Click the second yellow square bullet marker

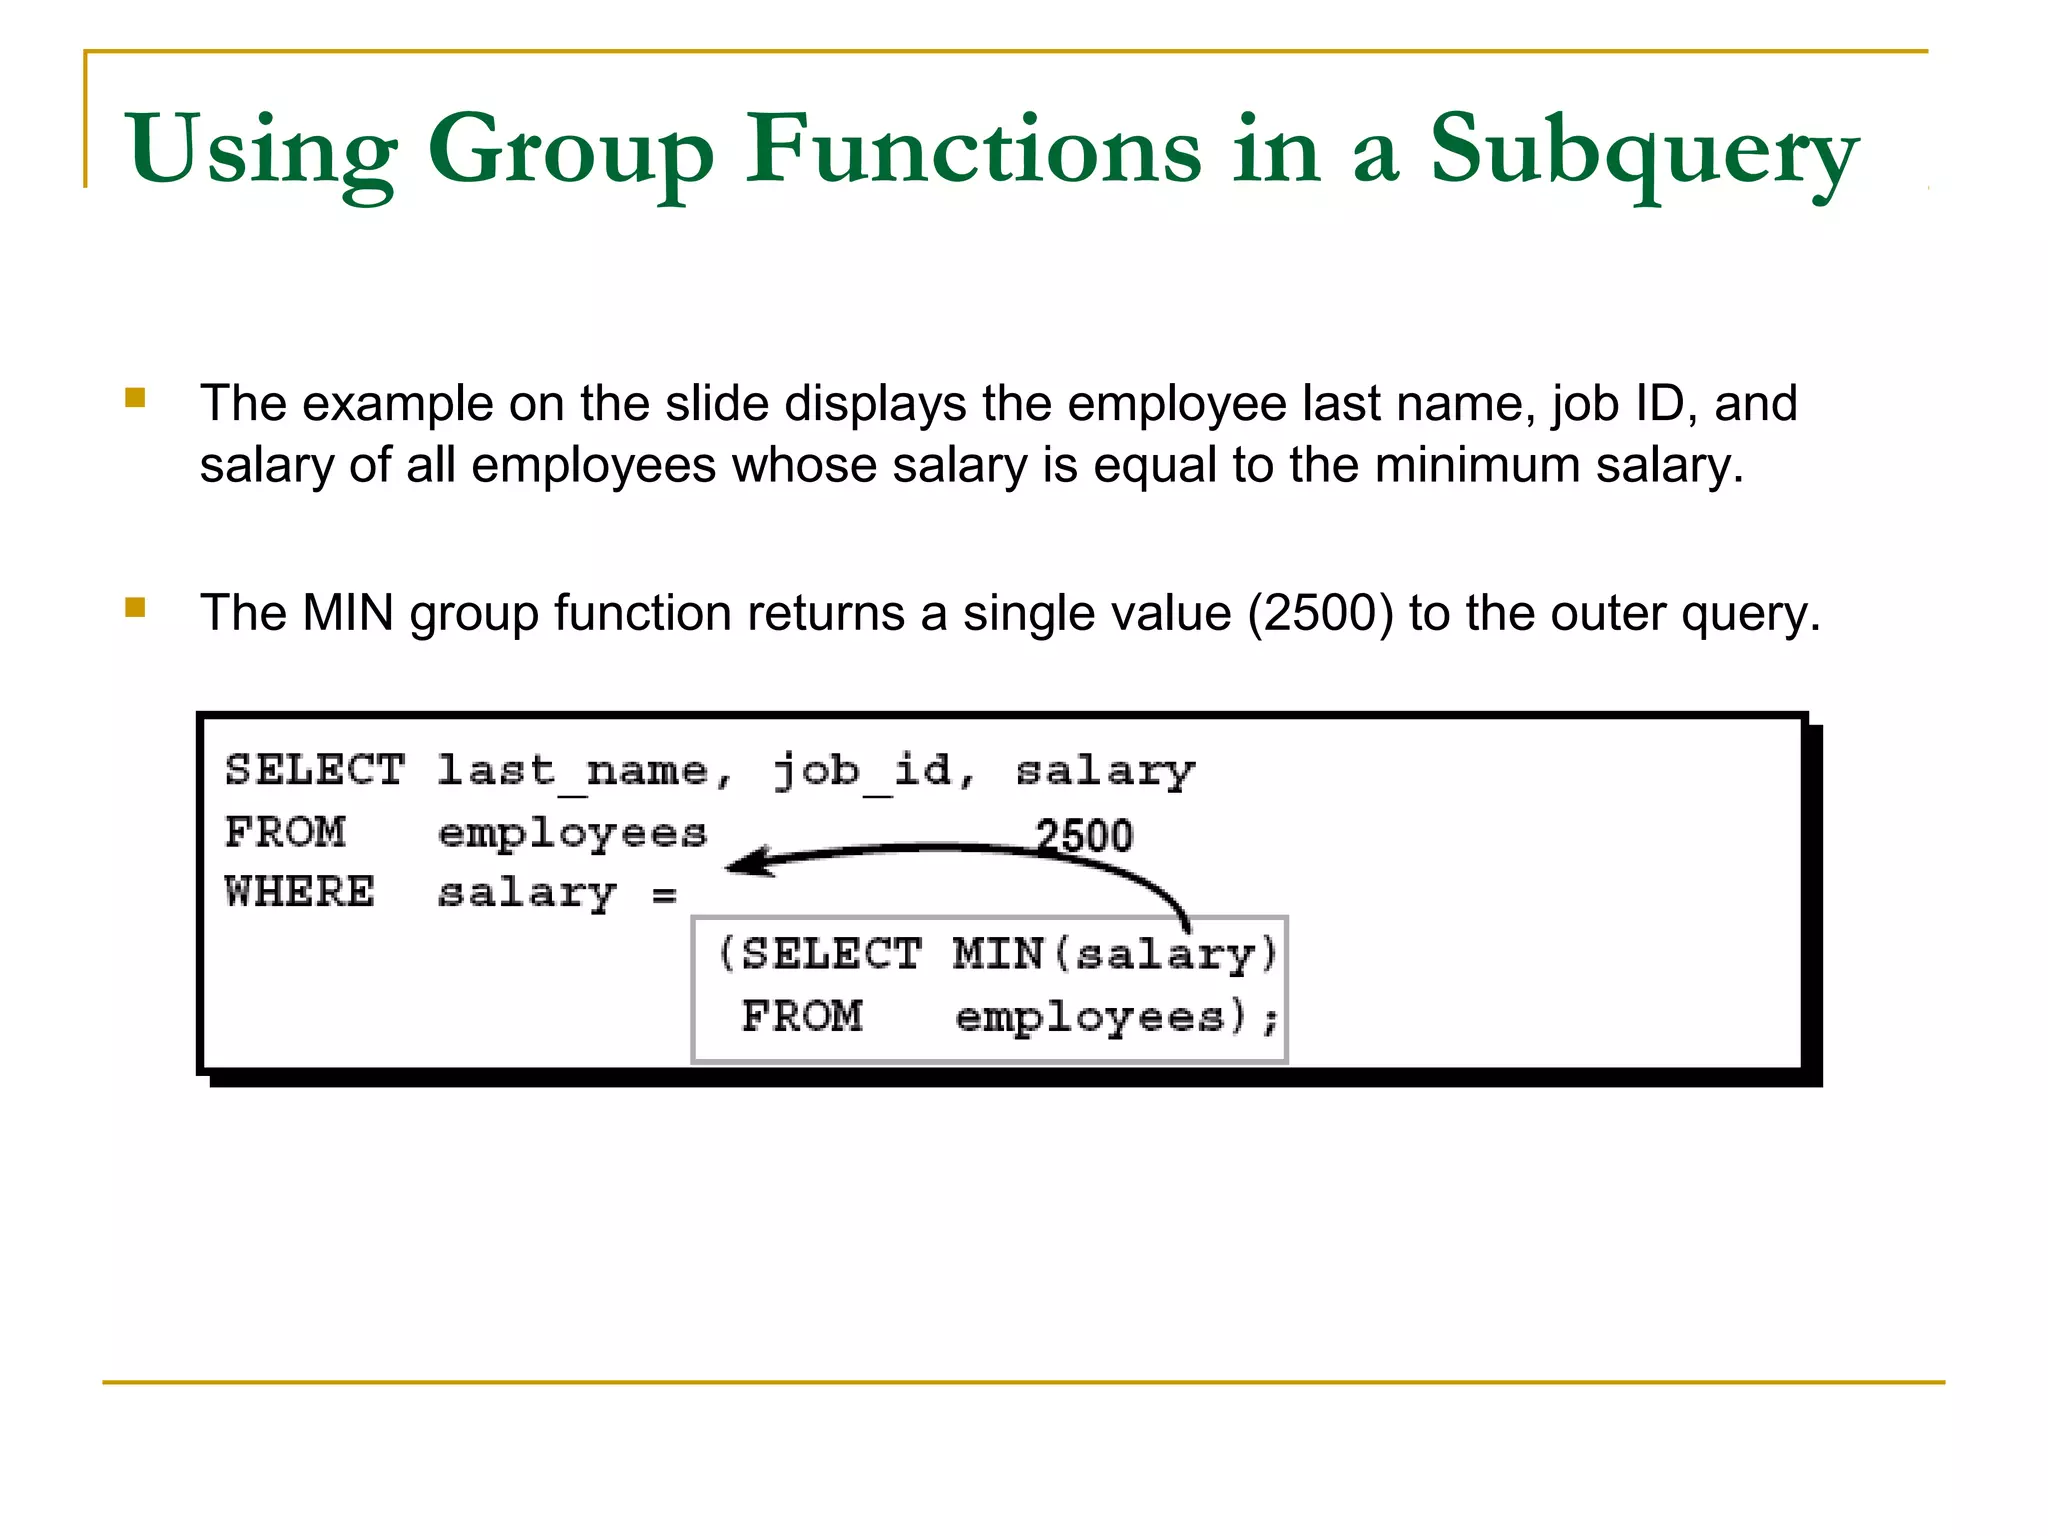point(135,608)
